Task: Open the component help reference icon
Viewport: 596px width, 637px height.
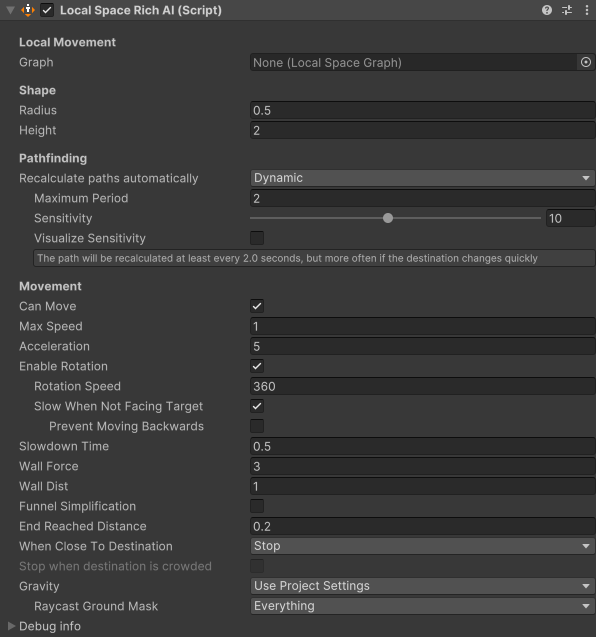Action: pyautogui.click(x=547, y=10)
